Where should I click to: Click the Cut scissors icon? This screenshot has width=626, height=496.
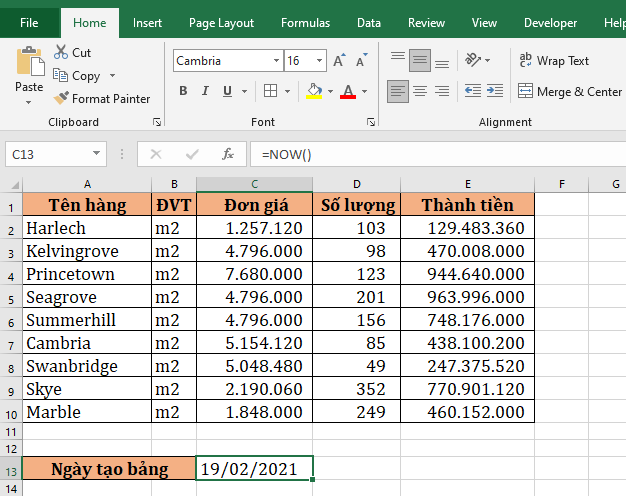click(x=62, y=52)
